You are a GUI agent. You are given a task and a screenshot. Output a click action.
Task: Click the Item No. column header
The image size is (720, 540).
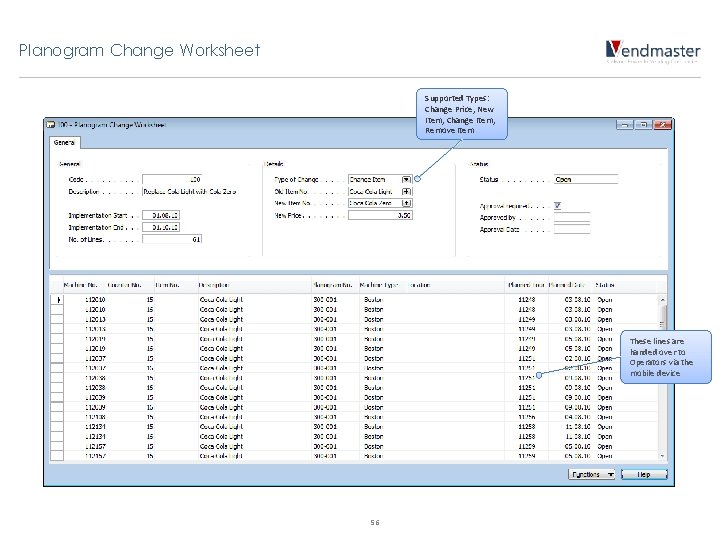[175, 285]
